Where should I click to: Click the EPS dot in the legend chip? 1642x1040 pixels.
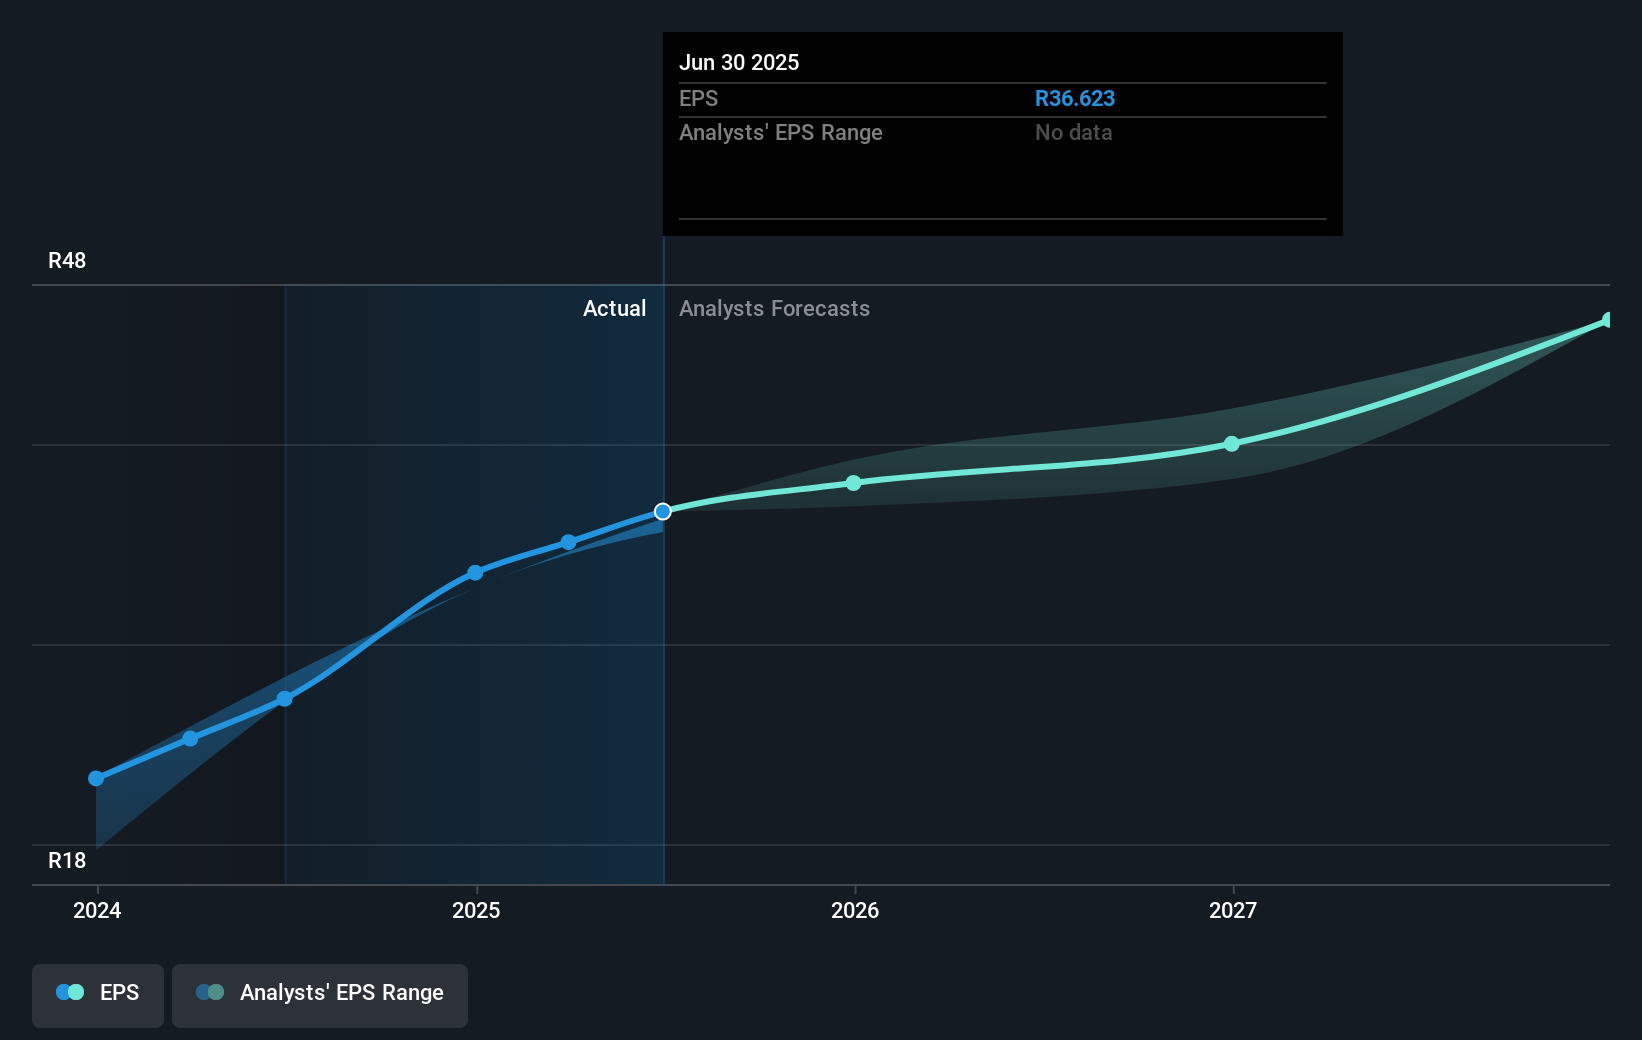pyautogui.click(x=68, y=991)
